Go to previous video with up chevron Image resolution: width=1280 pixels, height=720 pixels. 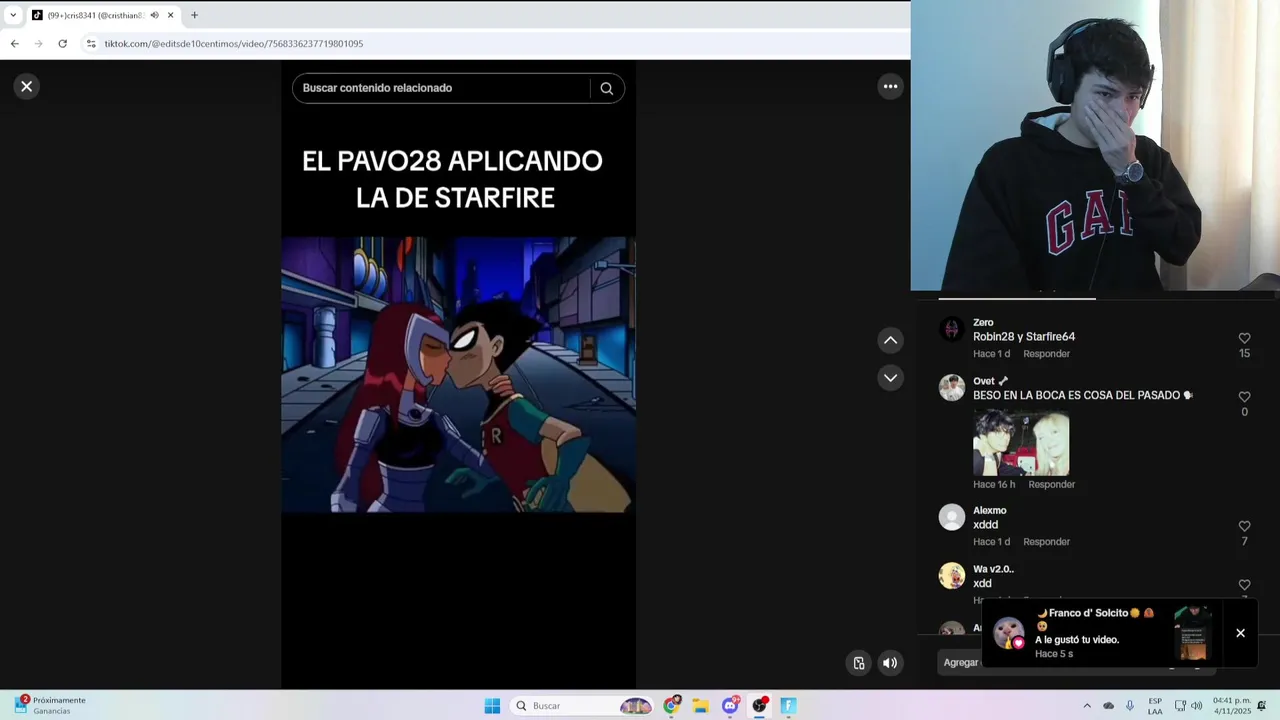890,340
